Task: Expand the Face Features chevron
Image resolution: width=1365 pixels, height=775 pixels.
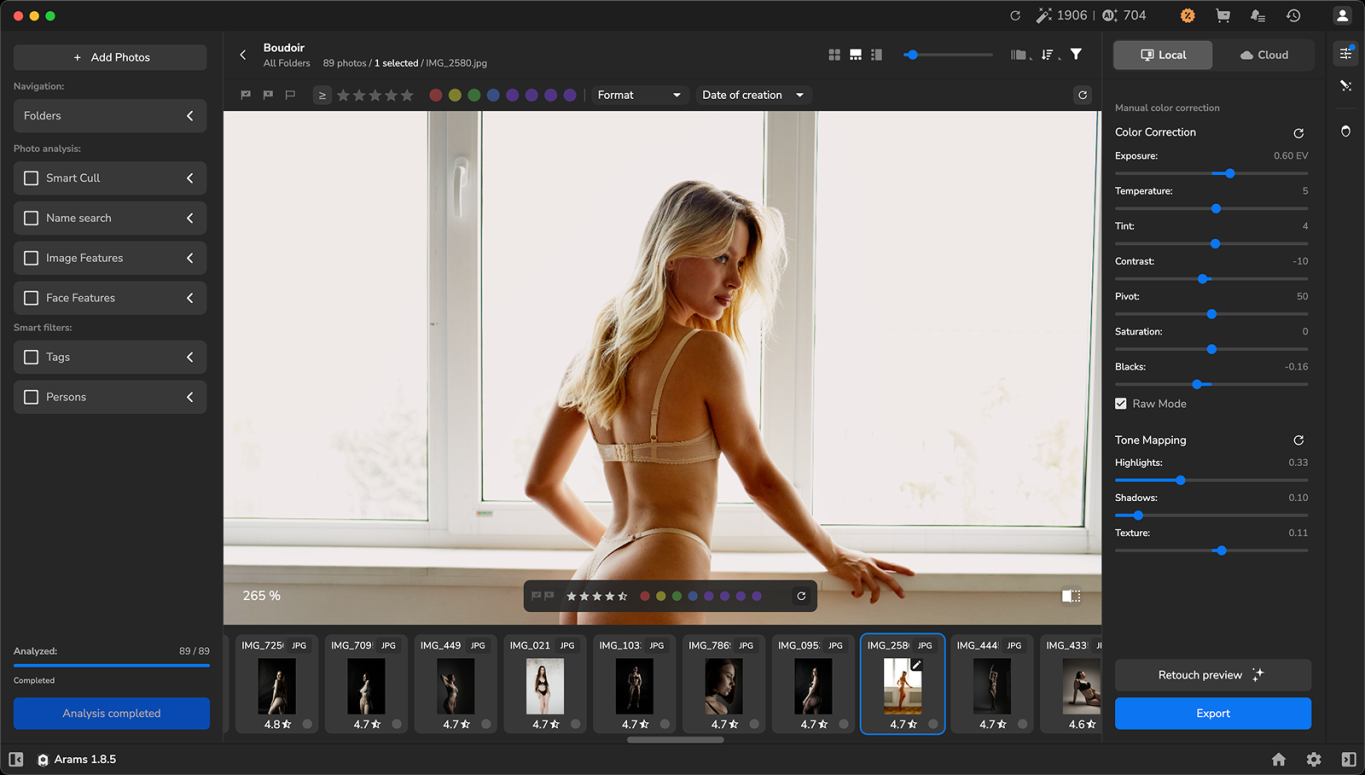Action: (x=190, y=298)
